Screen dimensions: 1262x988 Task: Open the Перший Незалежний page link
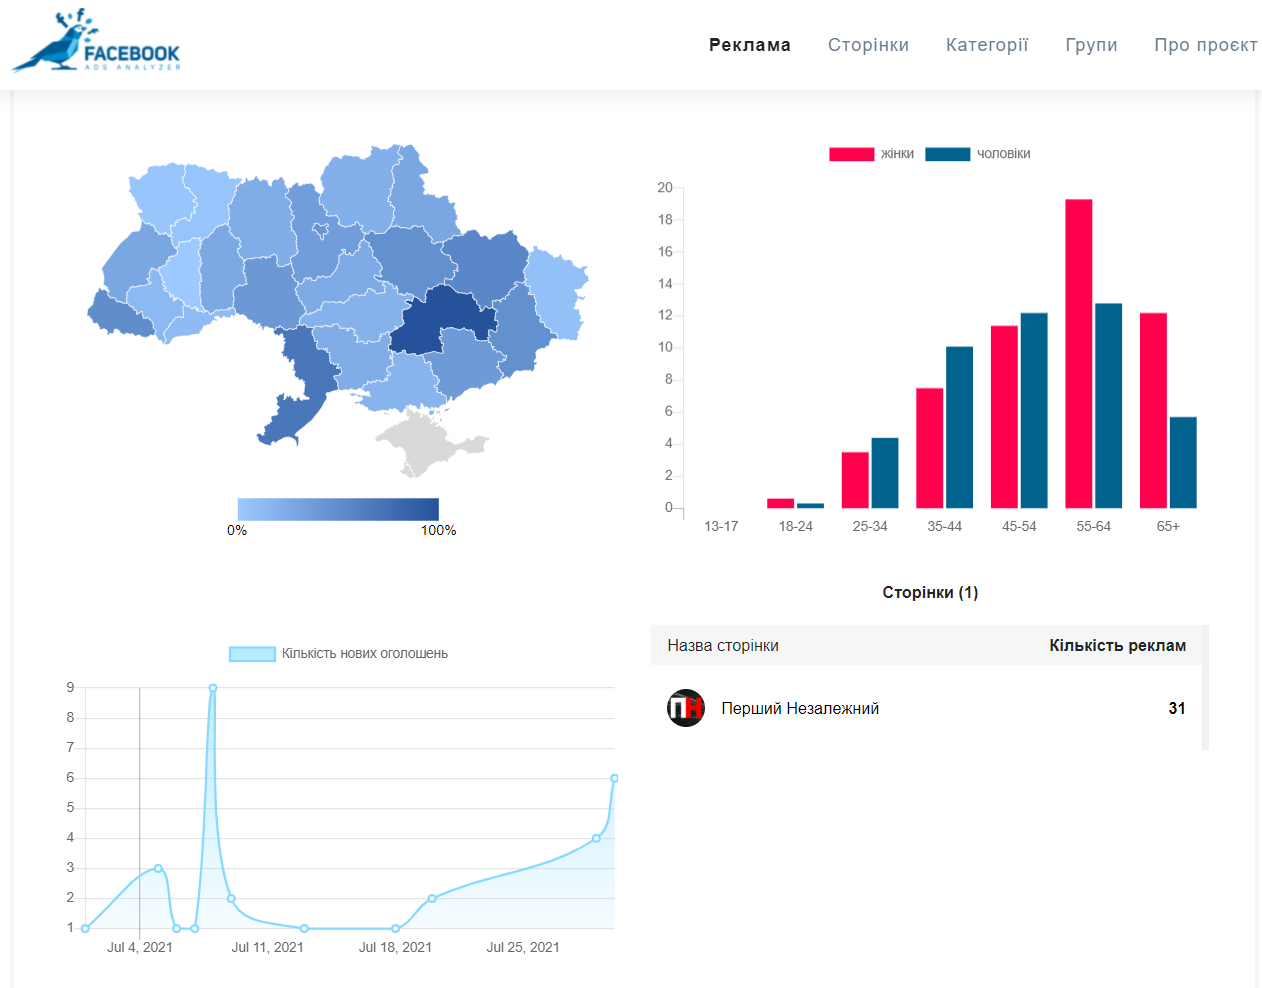pyautogui.click(x=800, y=708)
